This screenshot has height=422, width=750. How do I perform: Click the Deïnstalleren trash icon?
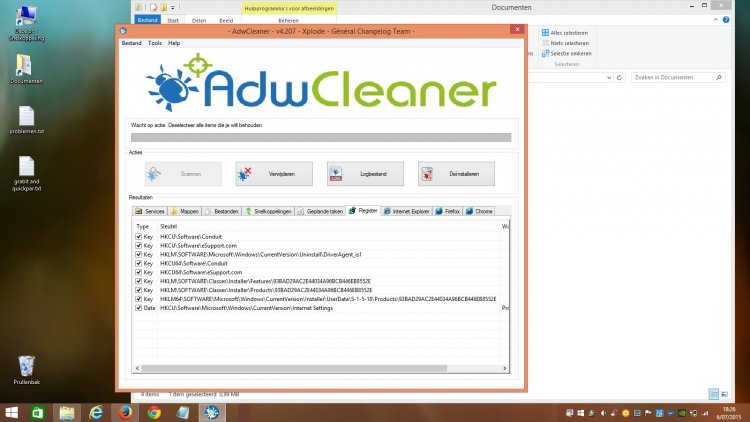(x=427, y=174)
